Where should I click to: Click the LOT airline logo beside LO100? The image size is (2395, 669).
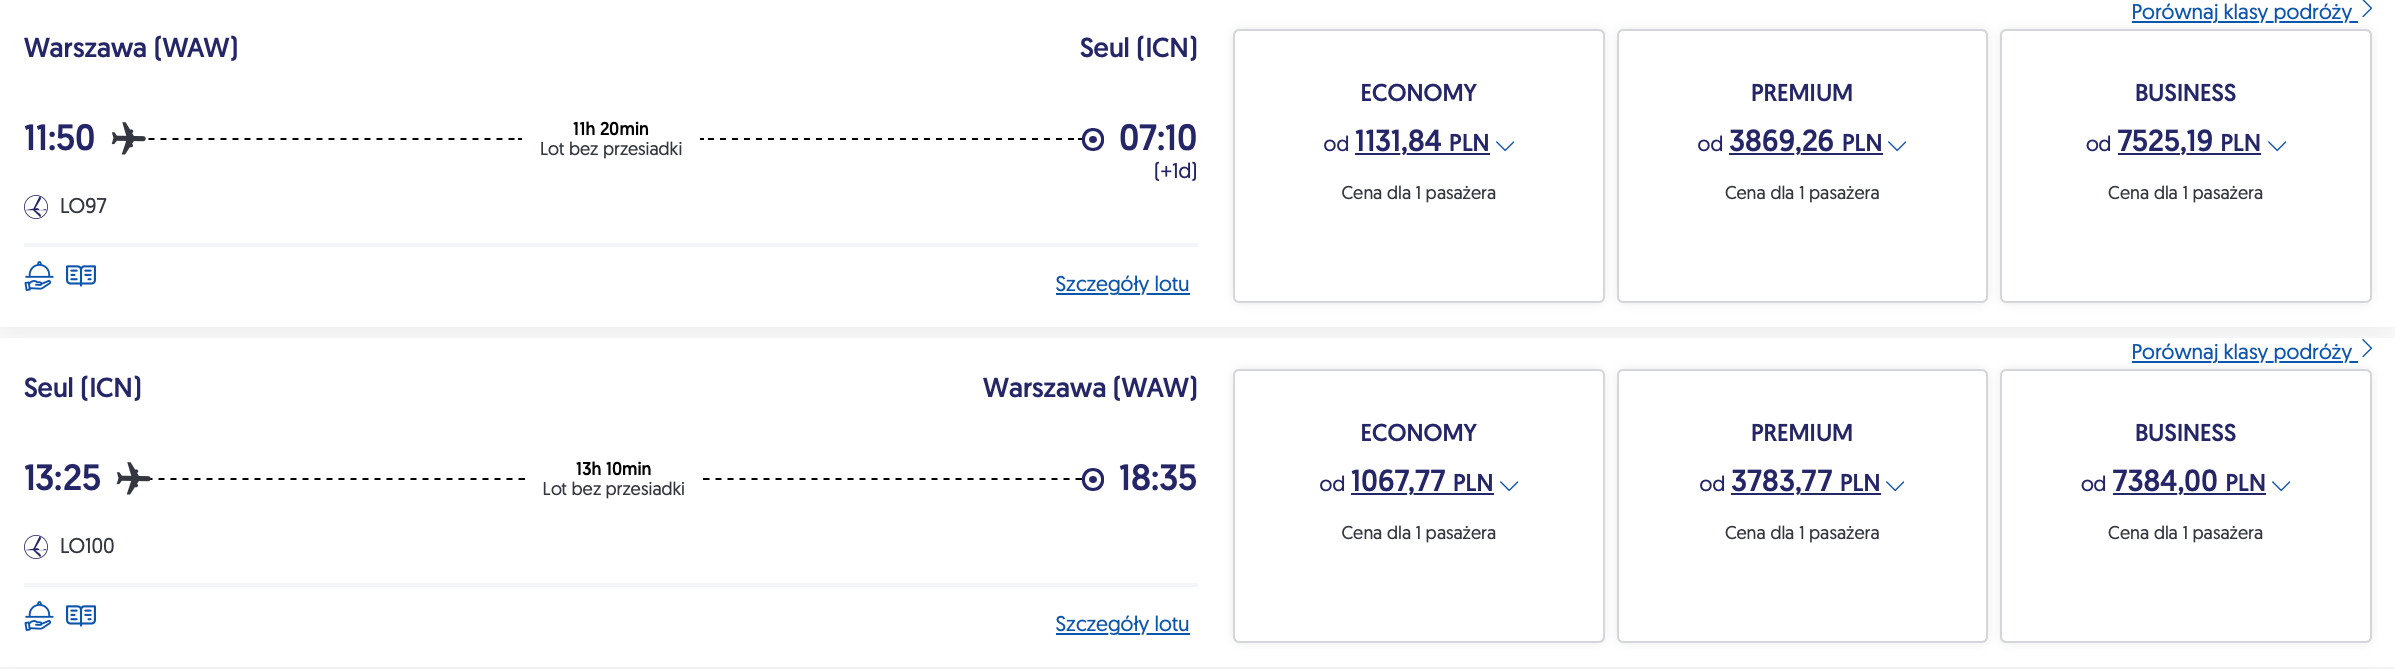point(36,547)
